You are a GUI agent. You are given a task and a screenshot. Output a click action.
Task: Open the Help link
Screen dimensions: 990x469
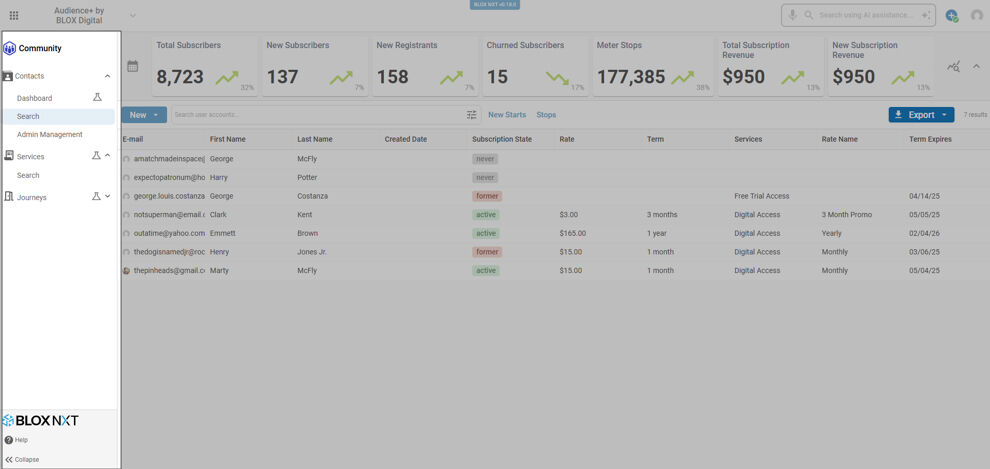(x=21, y=440)
